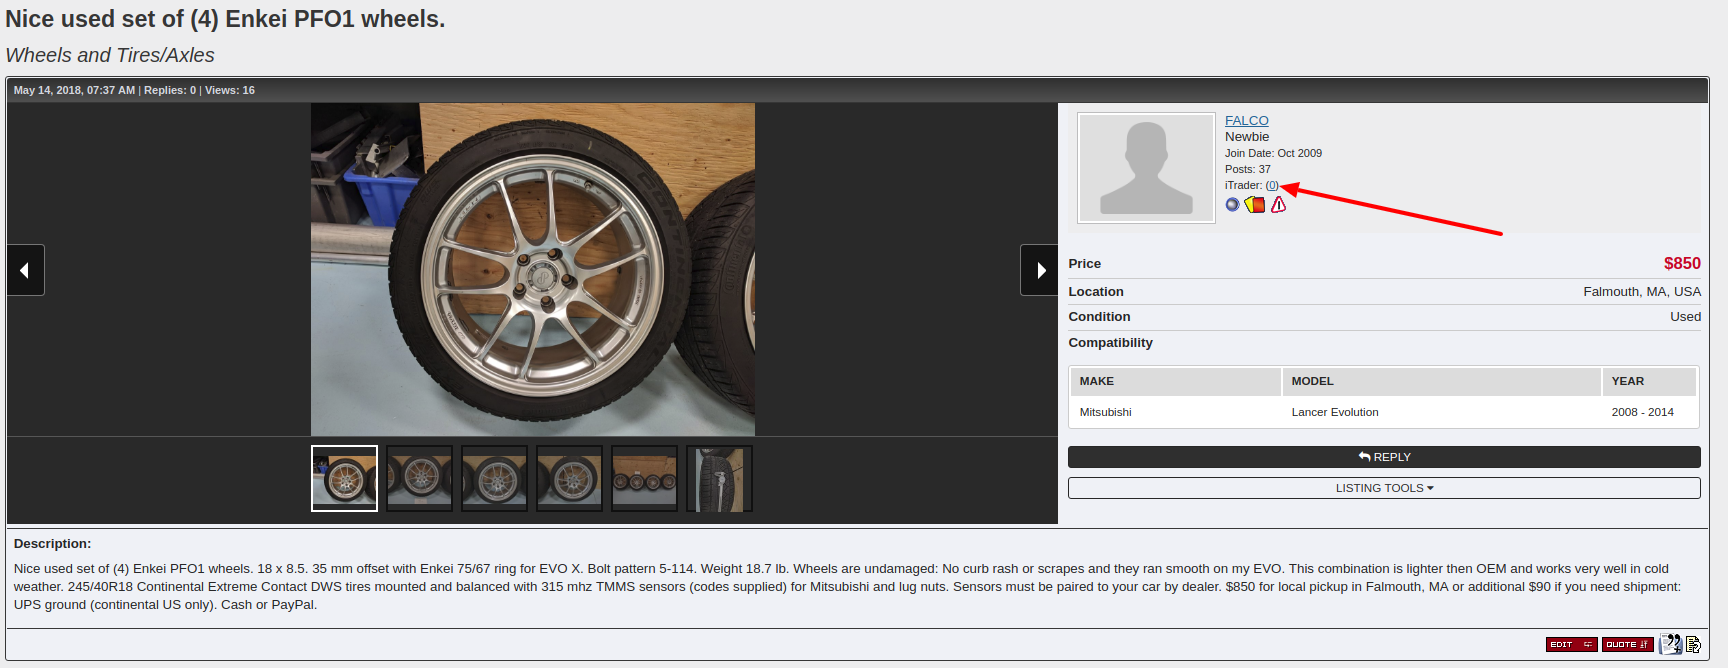Image resolution: width=1728 pixels, height=668 pixels.
Task: Click the user status orb icon under iTrader
Action: [x=1232, y=205]
